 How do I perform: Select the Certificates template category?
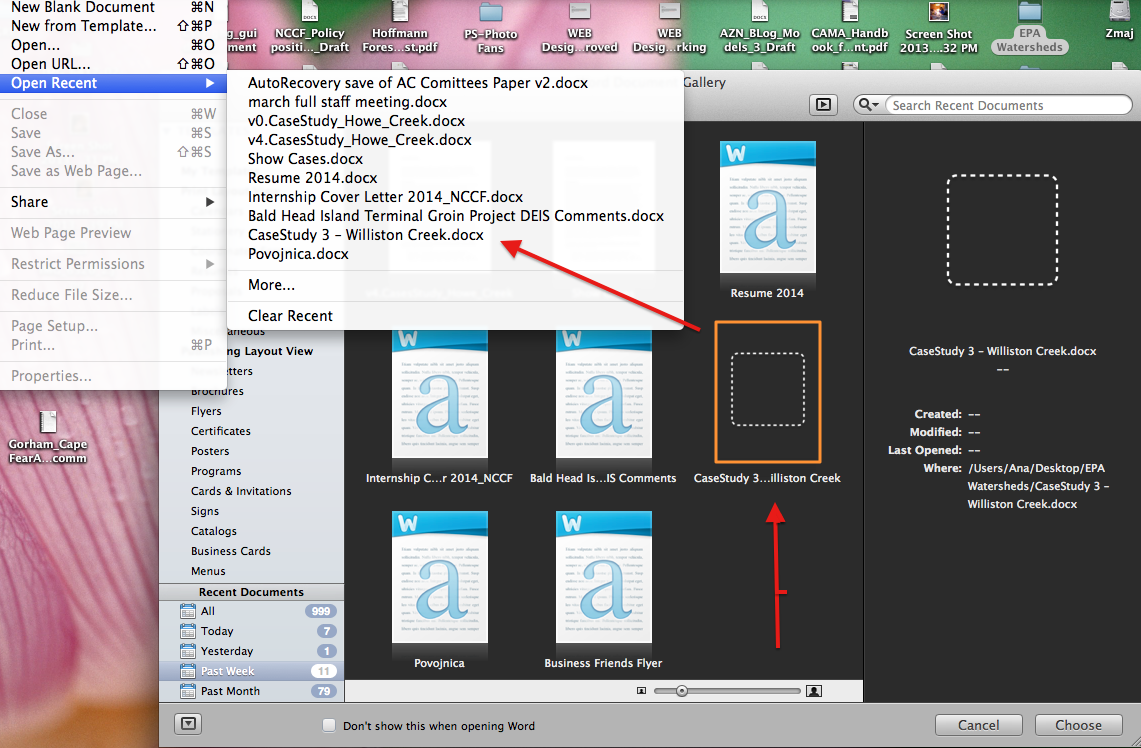[220, 431]
